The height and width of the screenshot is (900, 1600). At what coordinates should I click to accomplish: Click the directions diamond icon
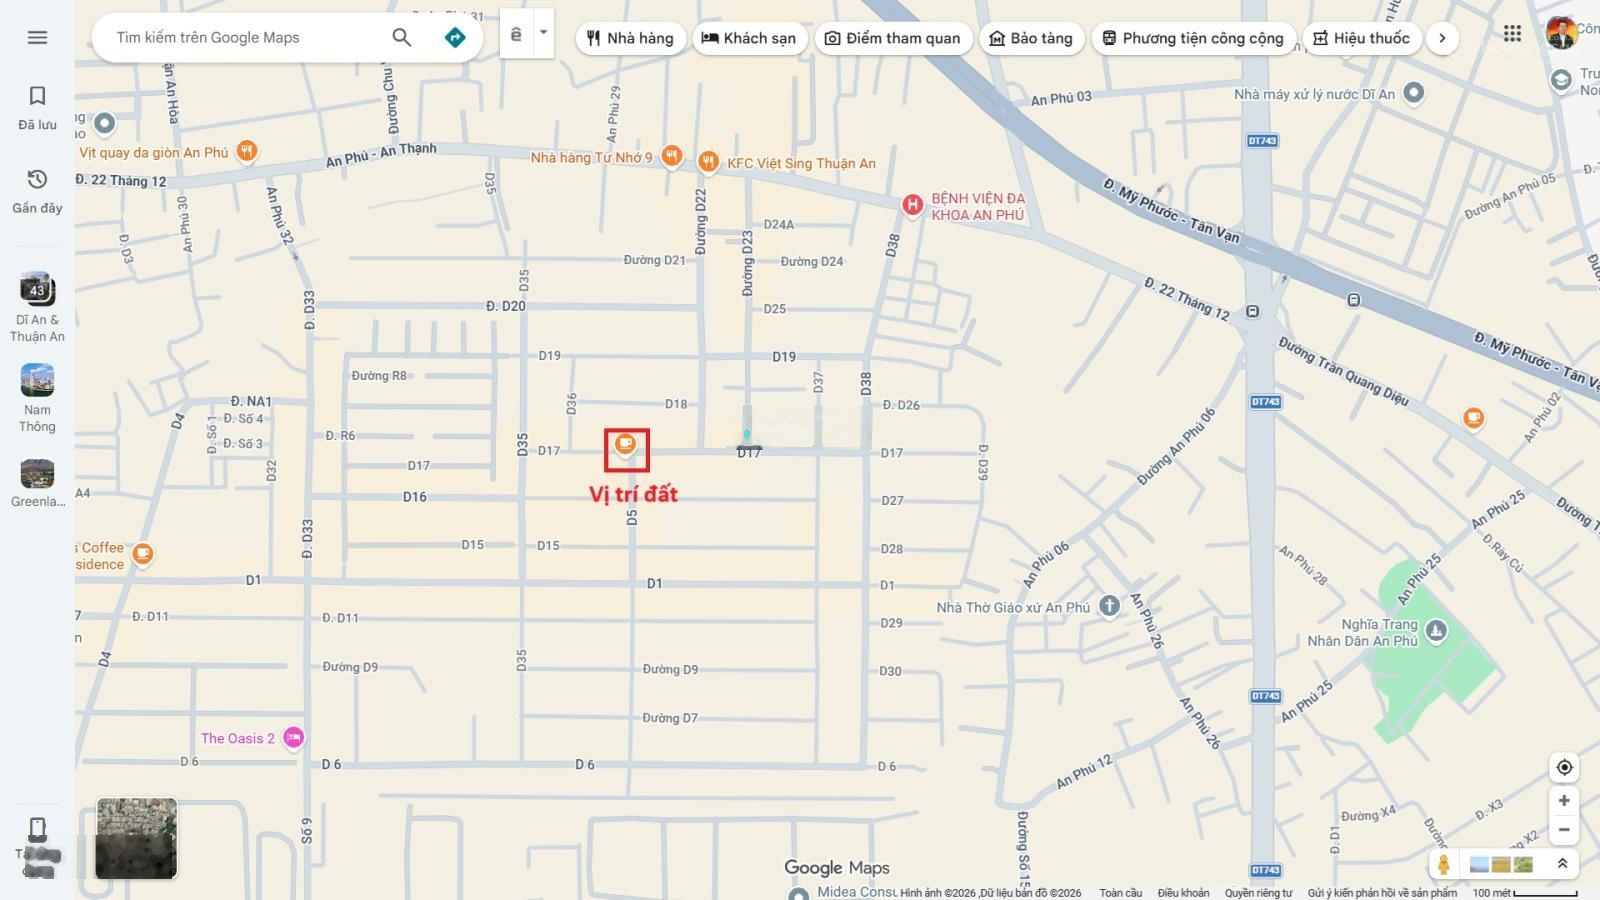[455, 37]
